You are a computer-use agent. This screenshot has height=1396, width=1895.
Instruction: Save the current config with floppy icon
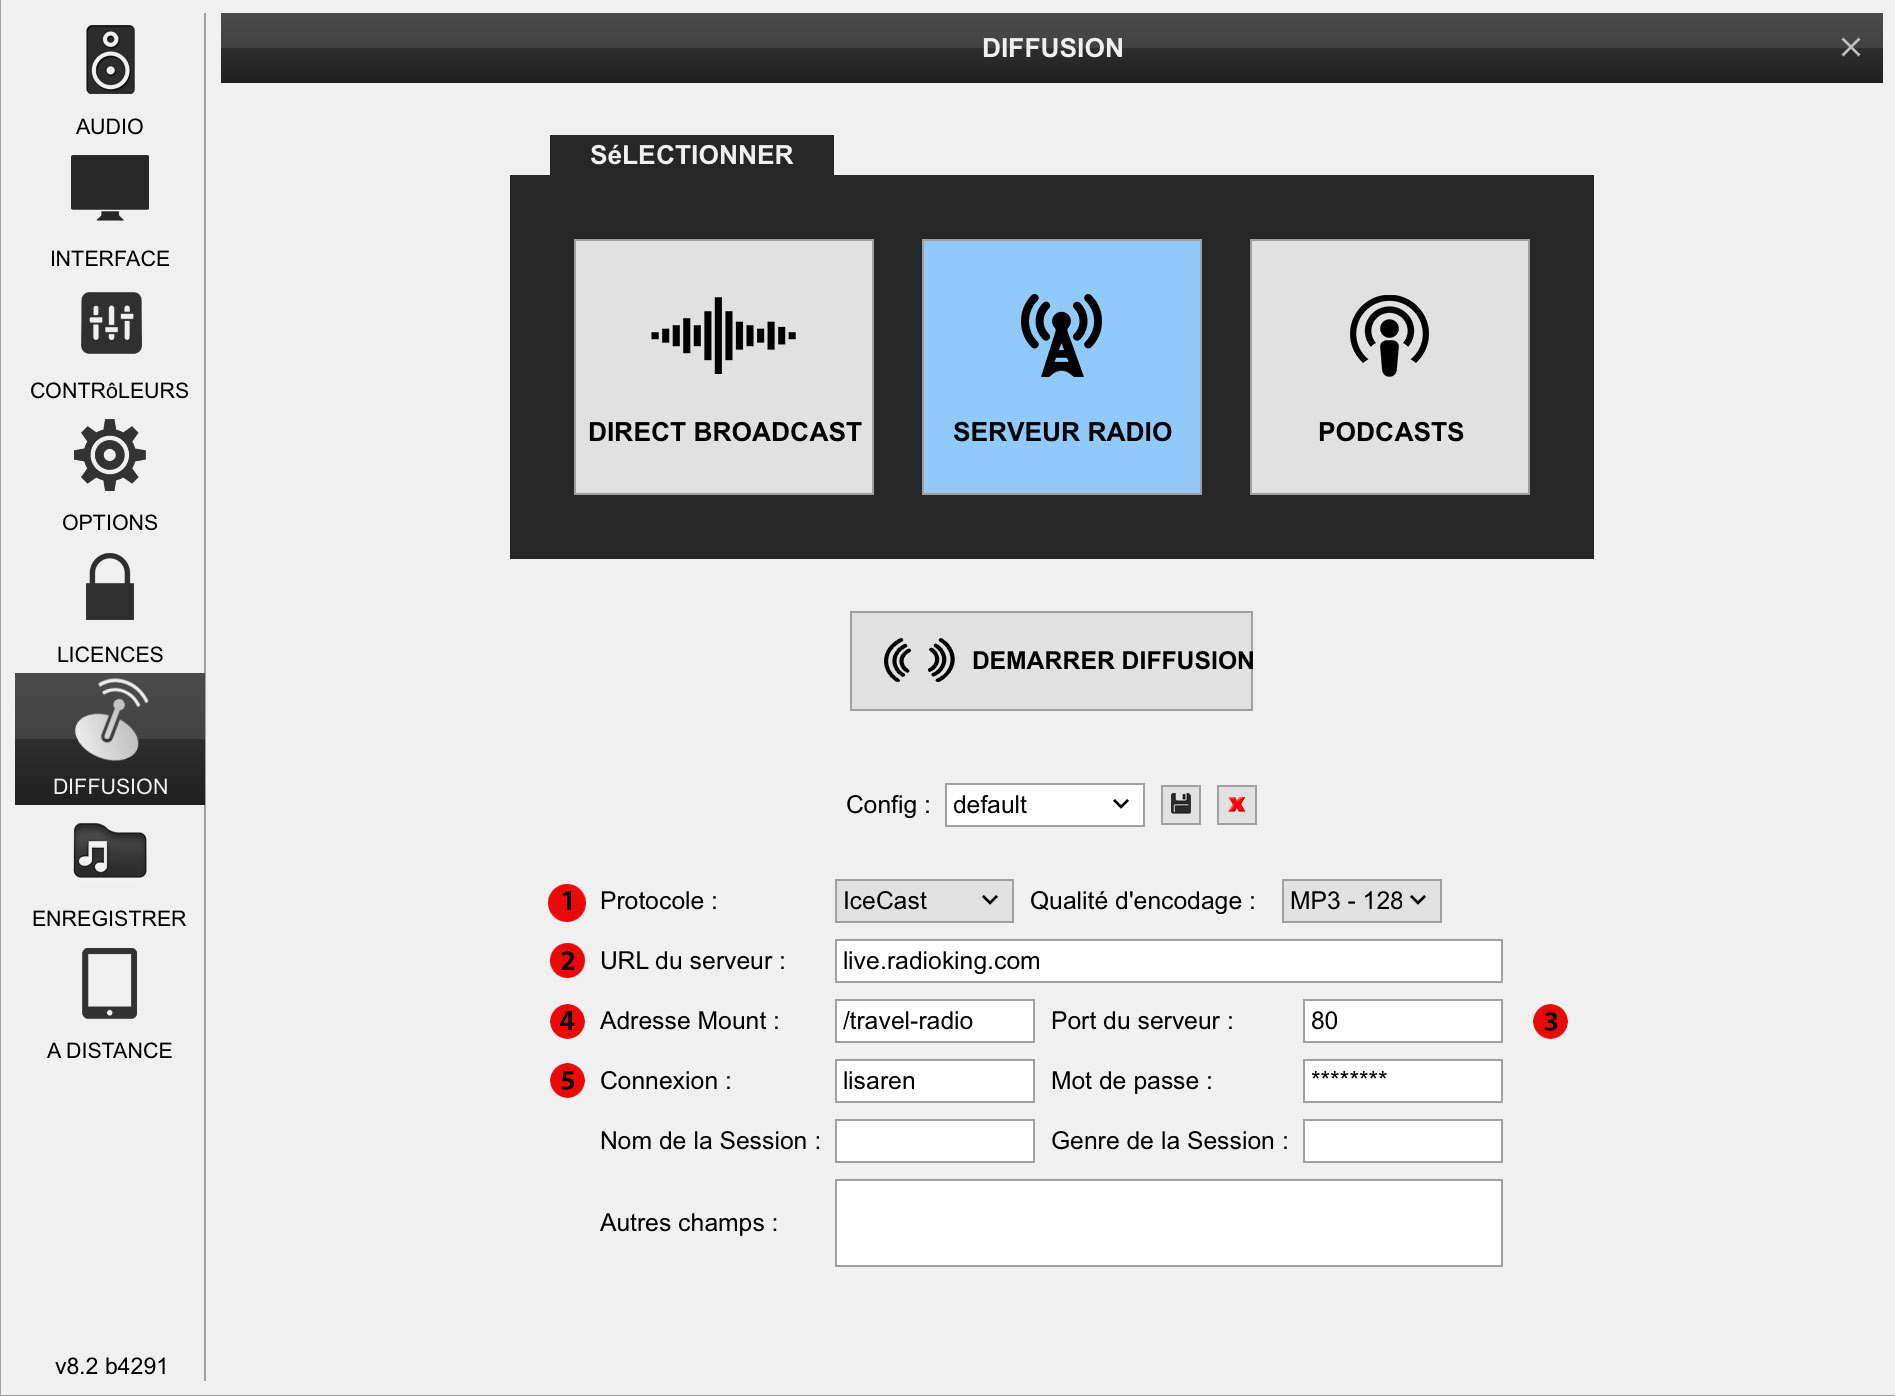[1181, 805]
